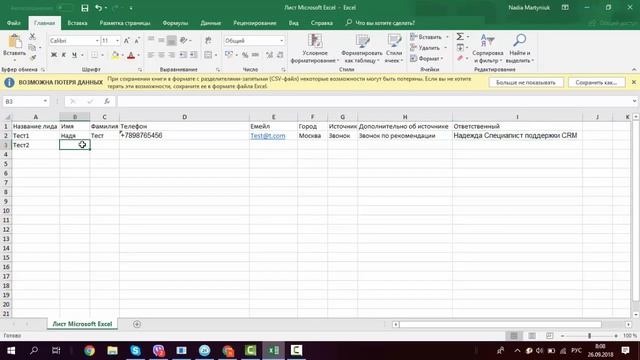Add a new sheet with plus icon

[137, 324]
